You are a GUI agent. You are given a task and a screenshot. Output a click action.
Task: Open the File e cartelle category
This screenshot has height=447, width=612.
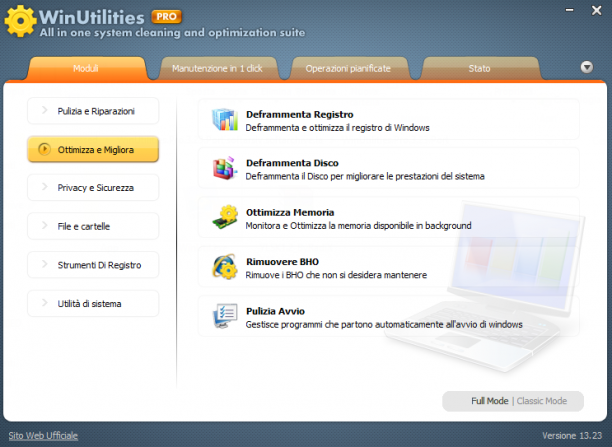point(93,226)
